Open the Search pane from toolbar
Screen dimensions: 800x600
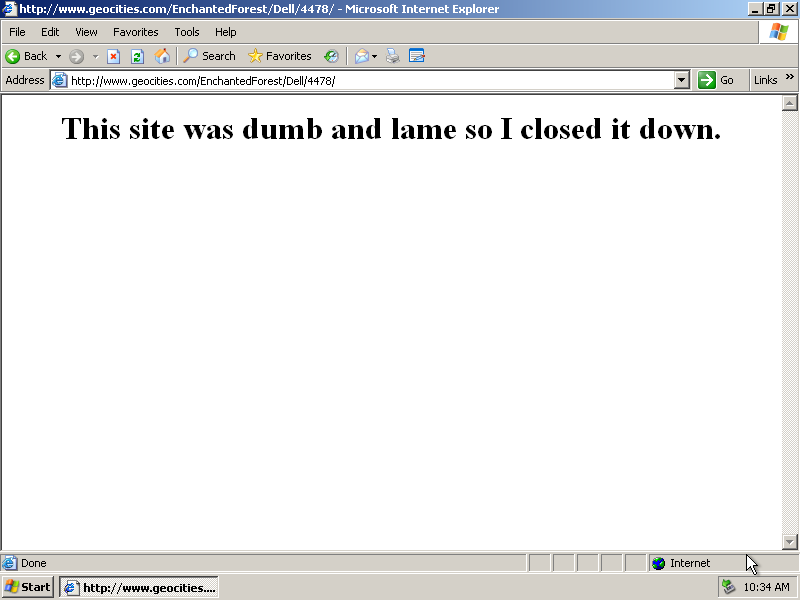[x=209, y=56]
